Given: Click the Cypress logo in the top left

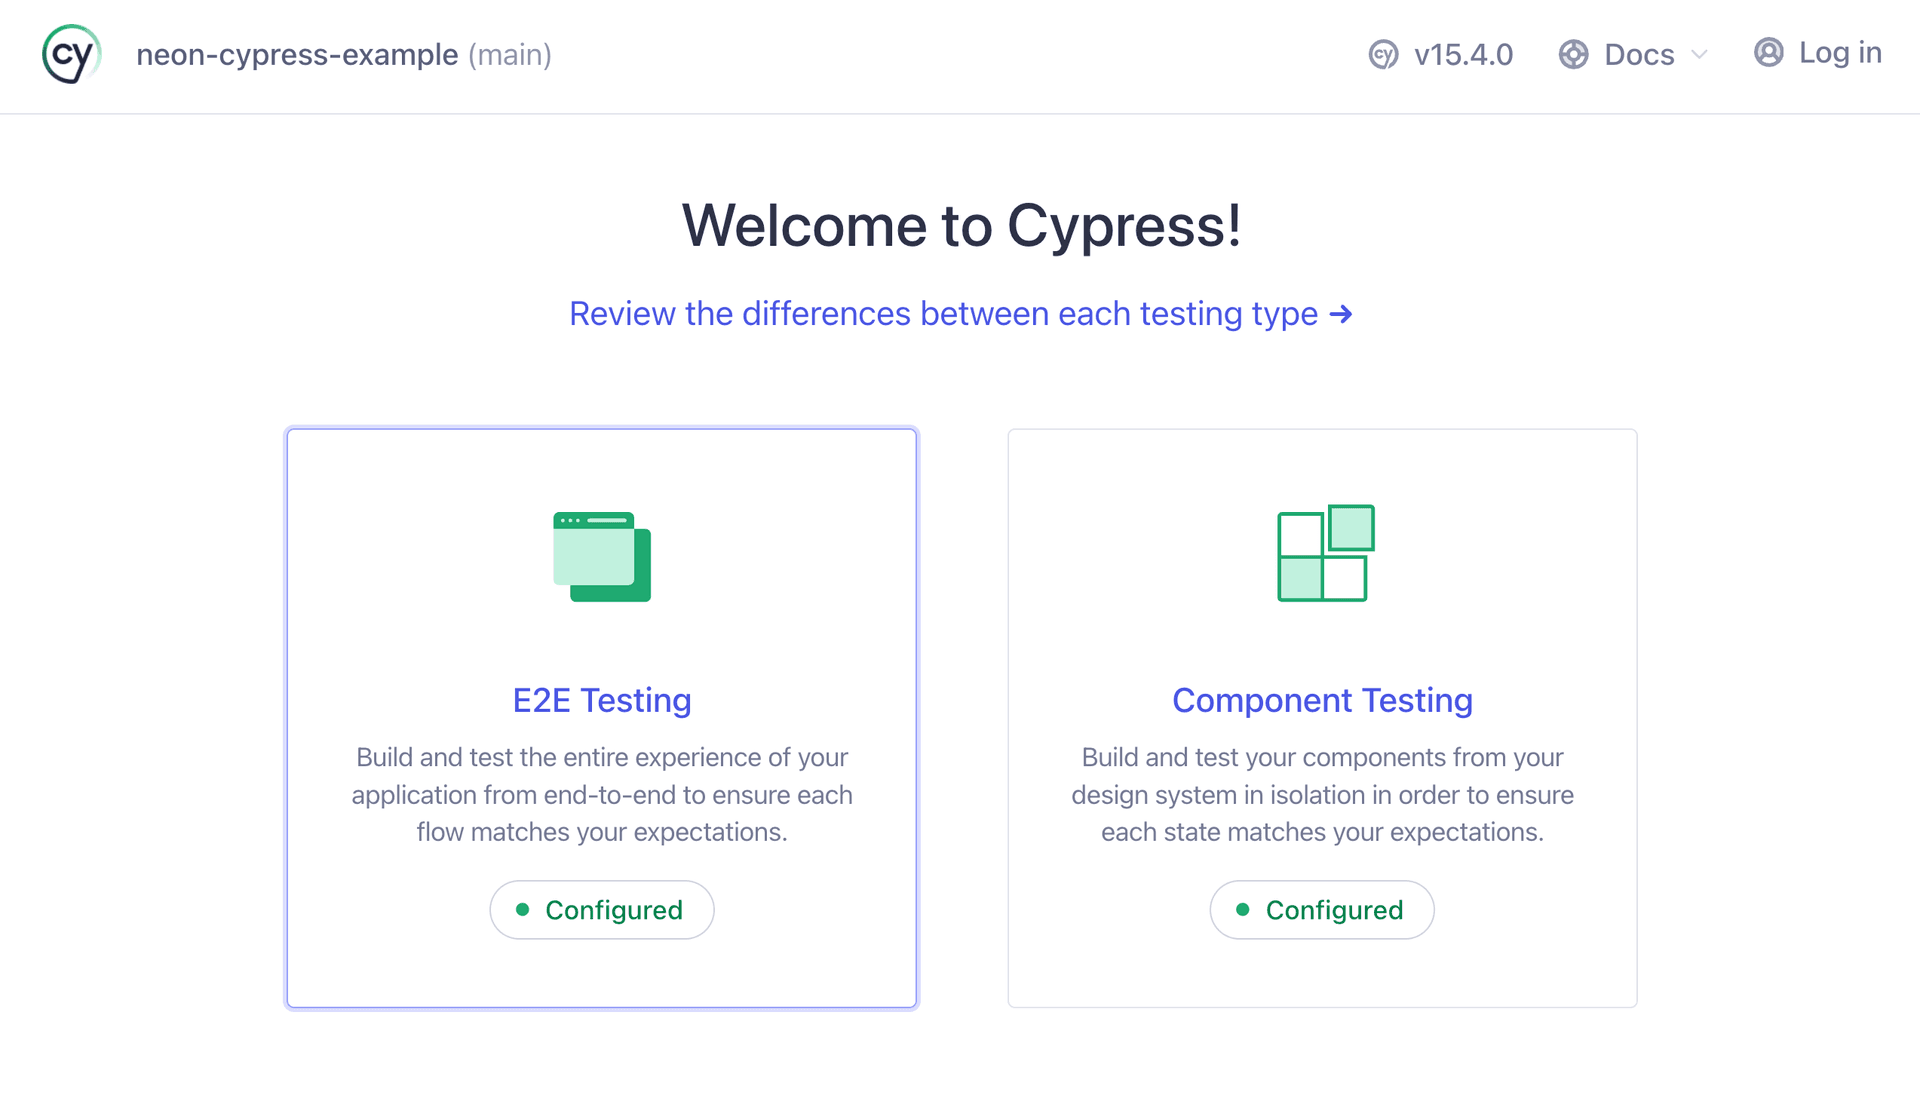Looking at the screenshot, I should point(70,54).
